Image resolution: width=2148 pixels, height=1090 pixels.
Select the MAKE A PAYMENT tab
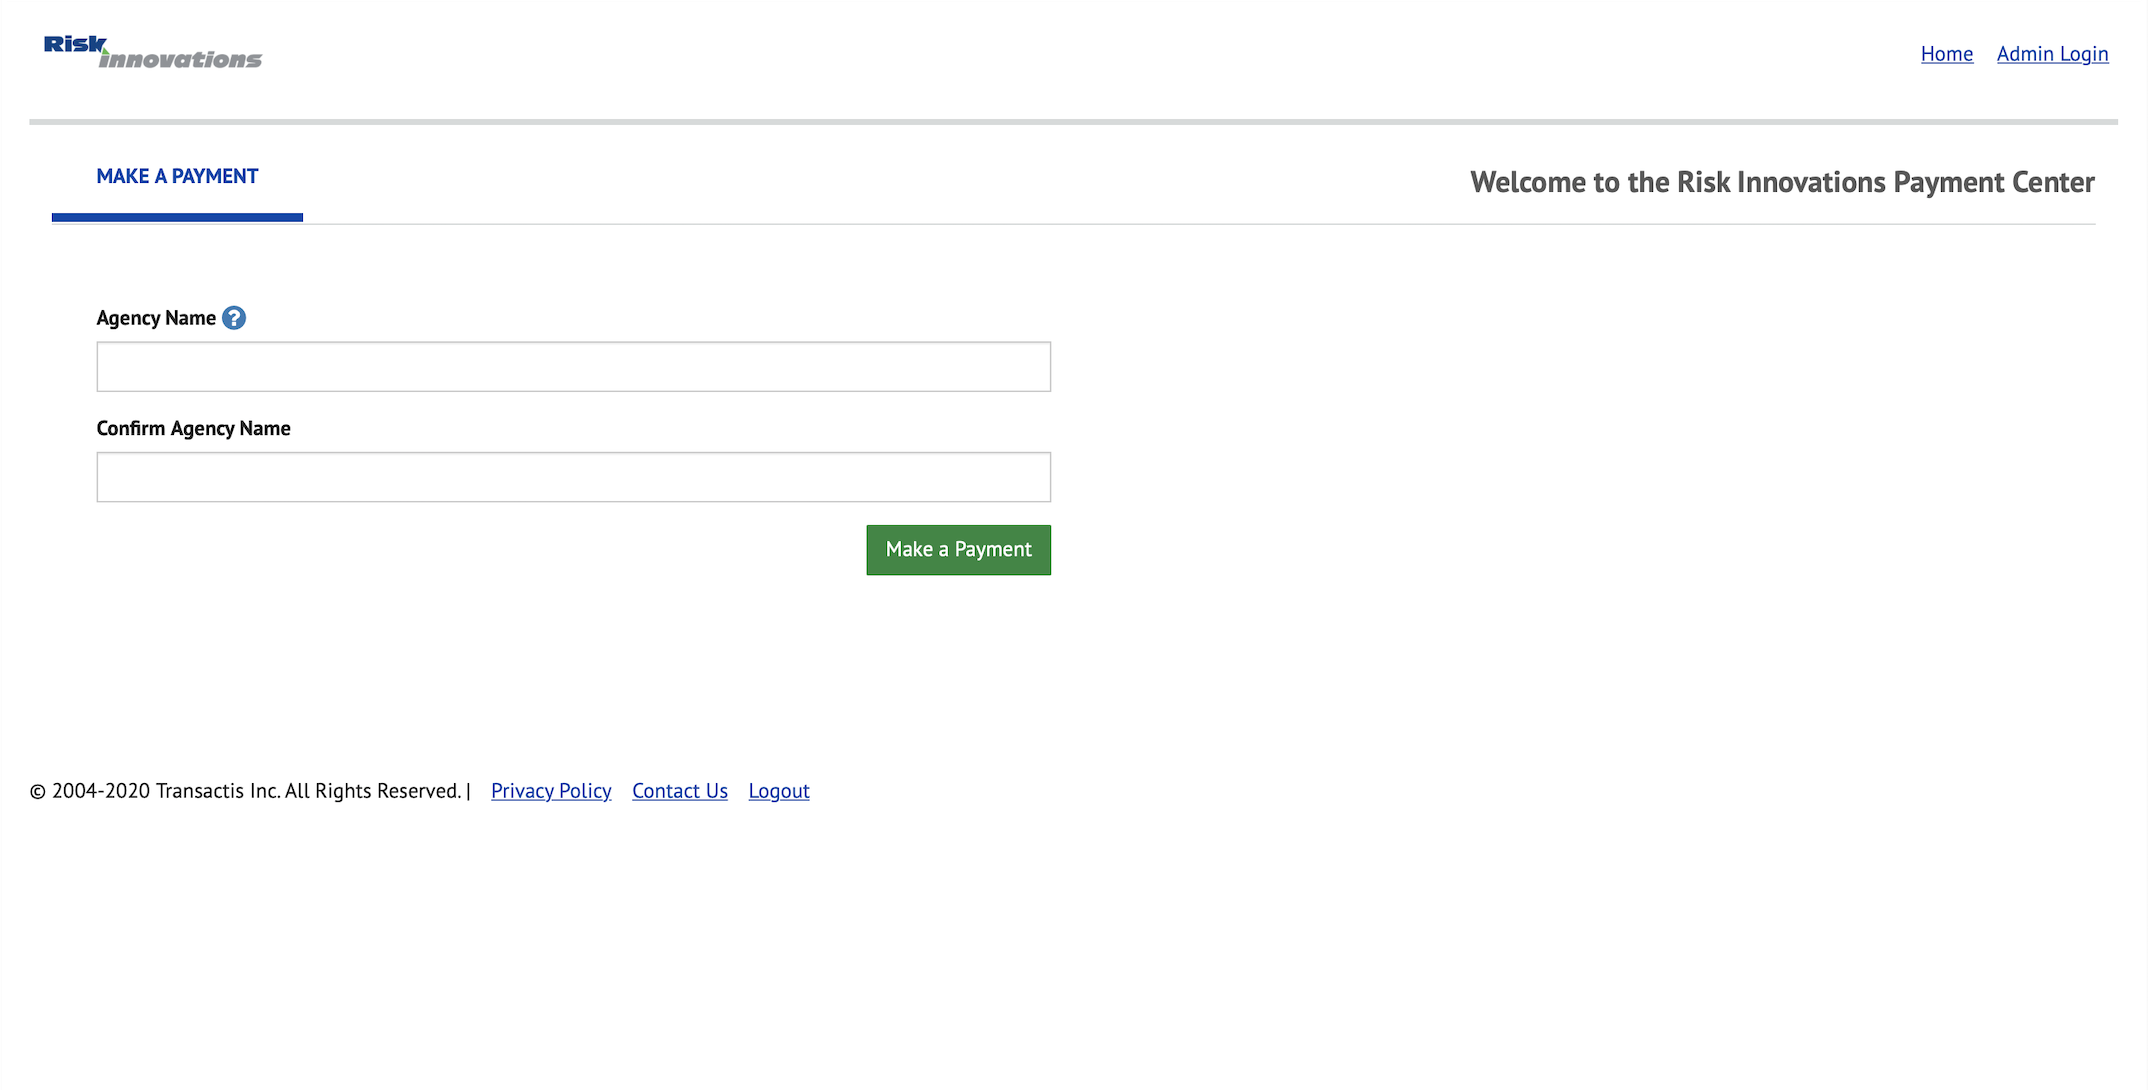tap(177, 177)
